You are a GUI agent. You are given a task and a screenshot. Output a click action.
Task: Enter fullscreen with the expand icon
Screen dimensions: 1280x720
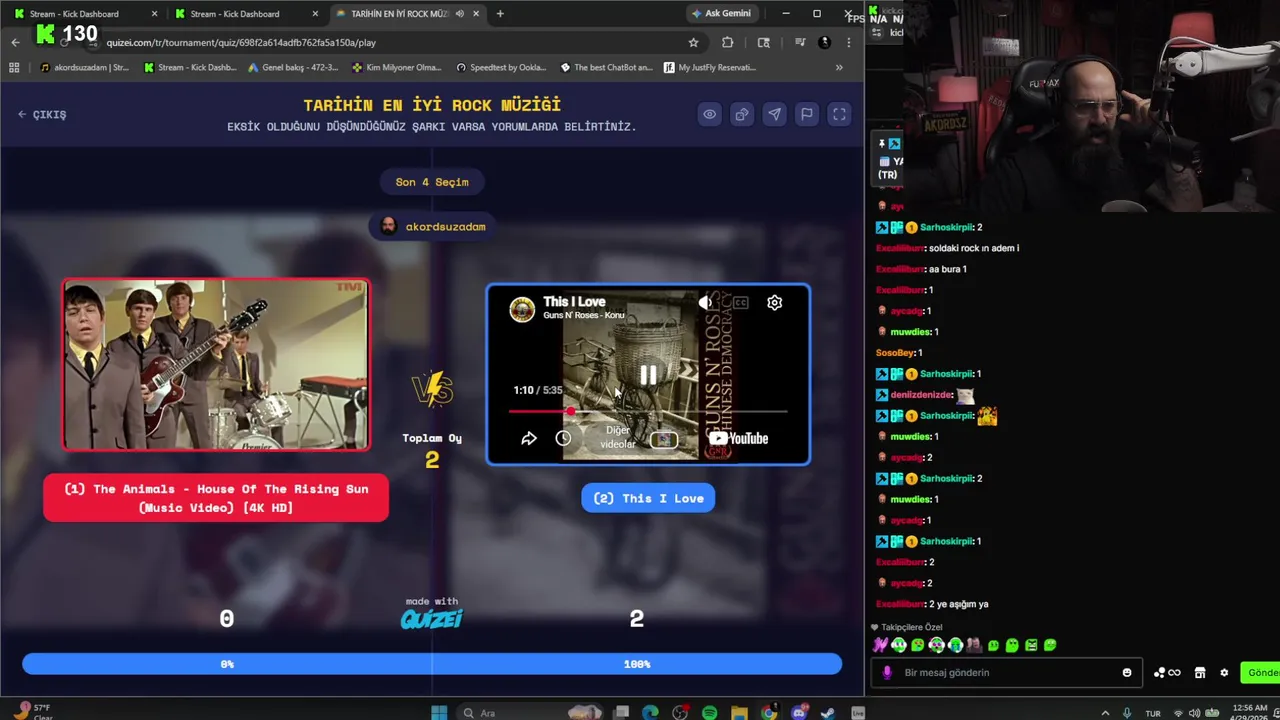point(839,114)
